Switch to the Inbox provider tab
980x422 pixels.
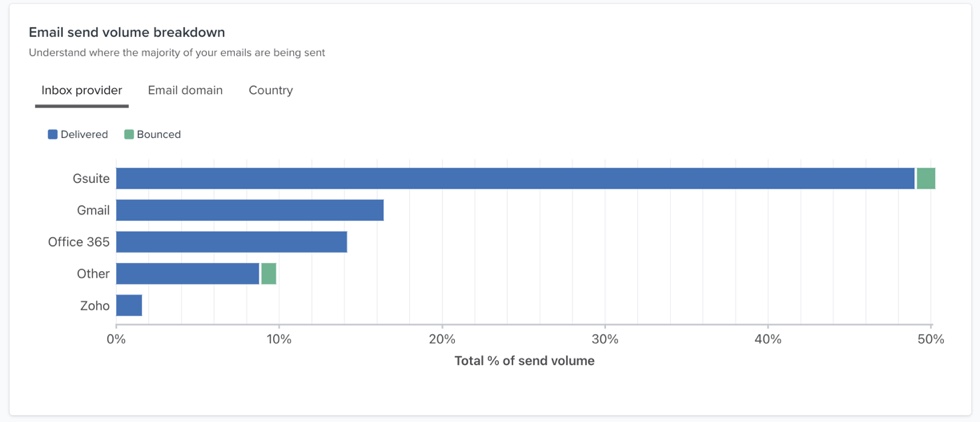click(x=81, y=90)
